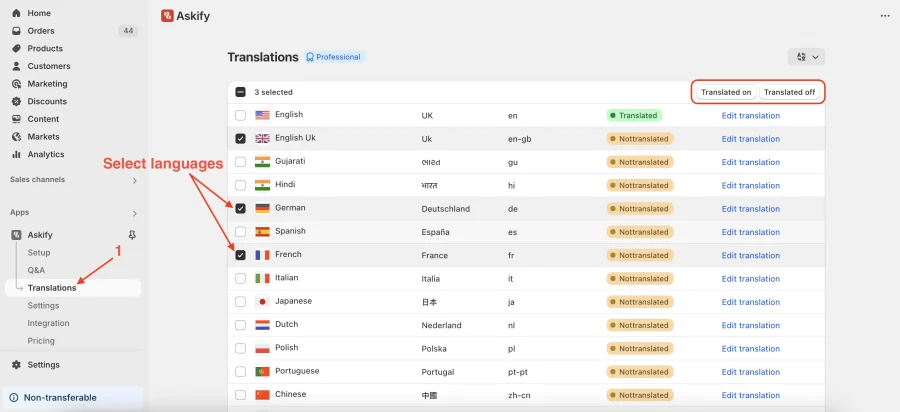The image size is (900, 412).
Task: Check the Spanish language checkbox
Action: (240, 232)
